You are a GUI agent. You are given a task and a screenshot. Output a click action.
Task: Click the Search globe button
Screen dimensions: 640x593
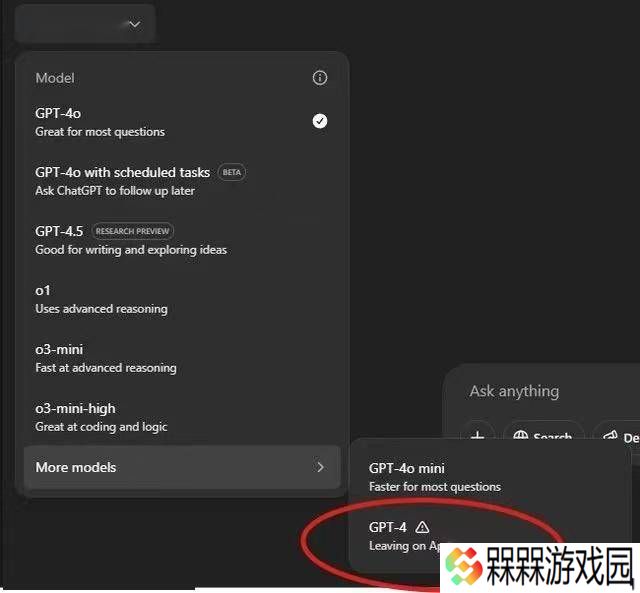[543, 435]
